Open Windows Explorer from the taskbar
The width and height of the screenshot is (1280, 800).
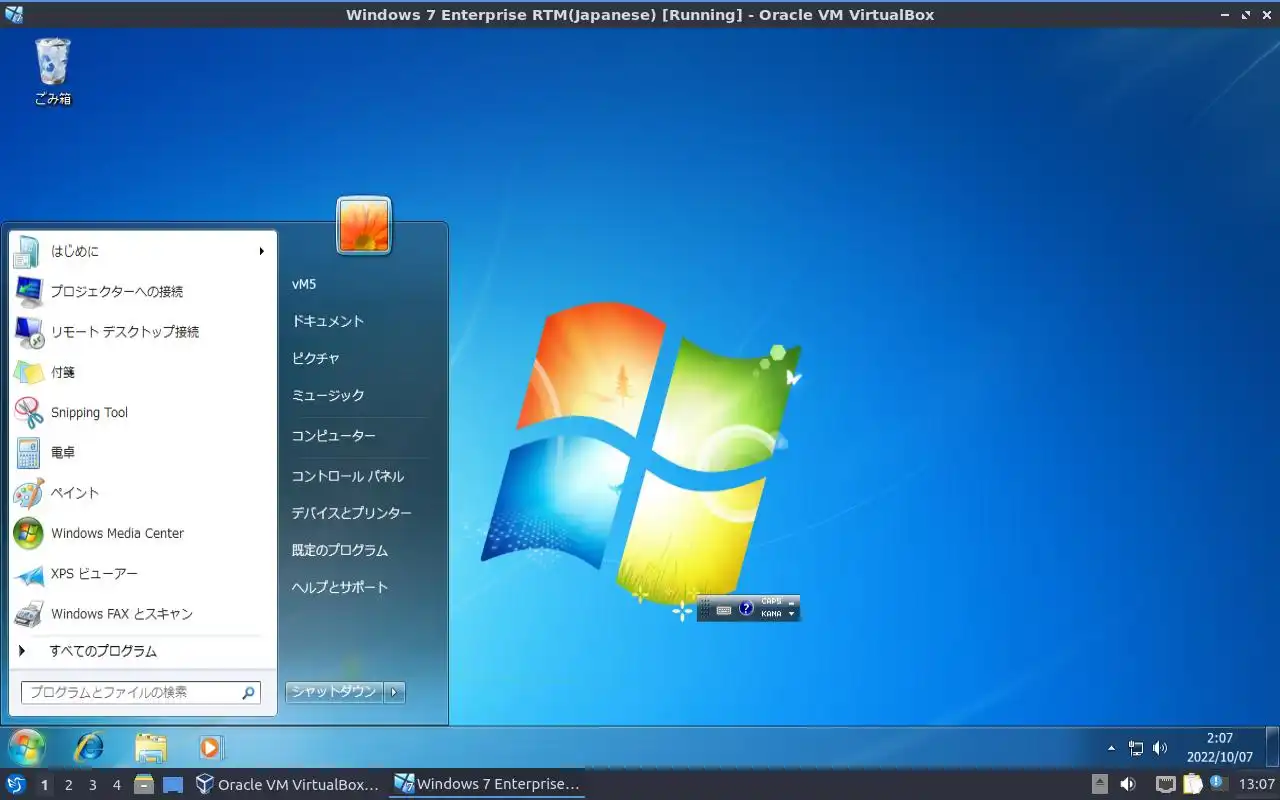tap(151, 747)
